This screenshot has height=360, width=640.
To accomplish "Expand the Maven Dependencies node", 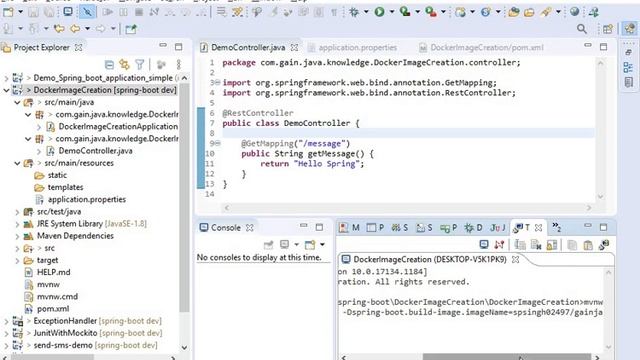I will click(x=18, y=236).
